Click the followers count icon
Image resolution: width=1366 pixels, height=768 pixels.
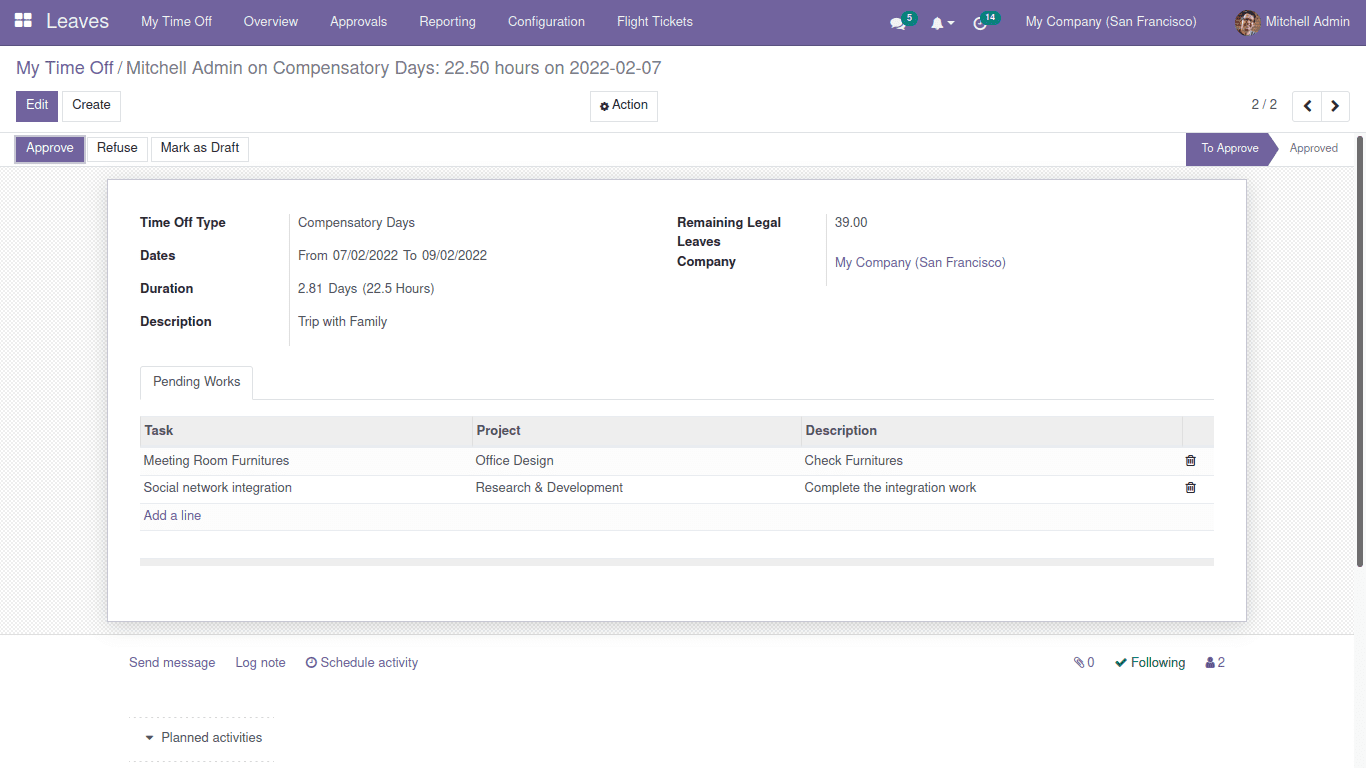coord(1213,662)
